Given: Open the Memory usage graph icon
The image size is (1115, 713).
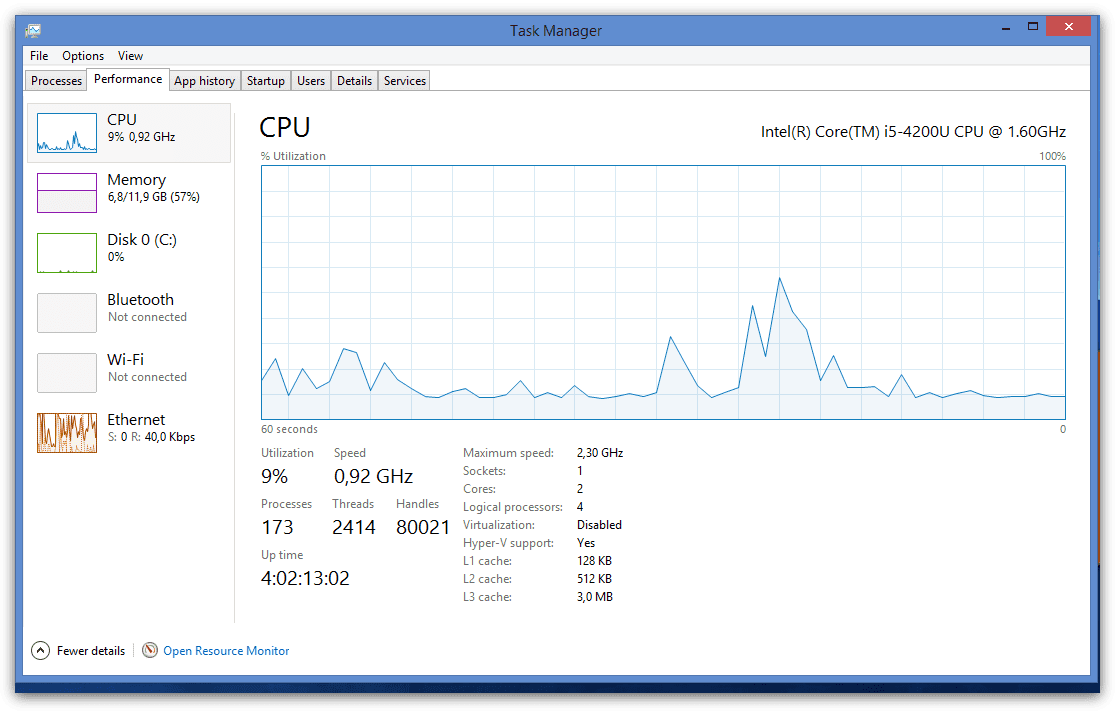Looking at the screenshot, I should click(x=67, y=192).
